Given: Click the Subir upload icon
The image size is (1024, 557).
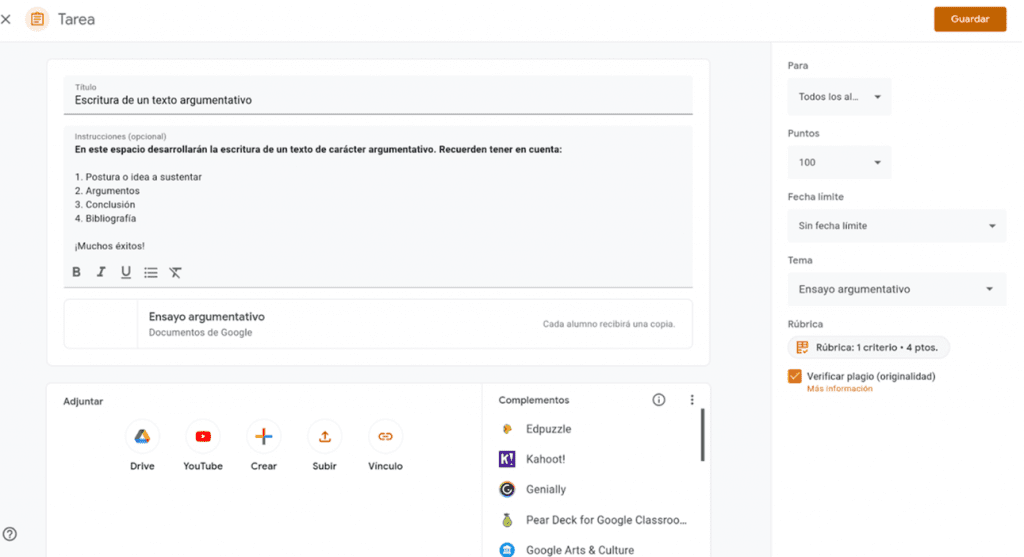Looking at the screenshot, I should click(324, 436).
